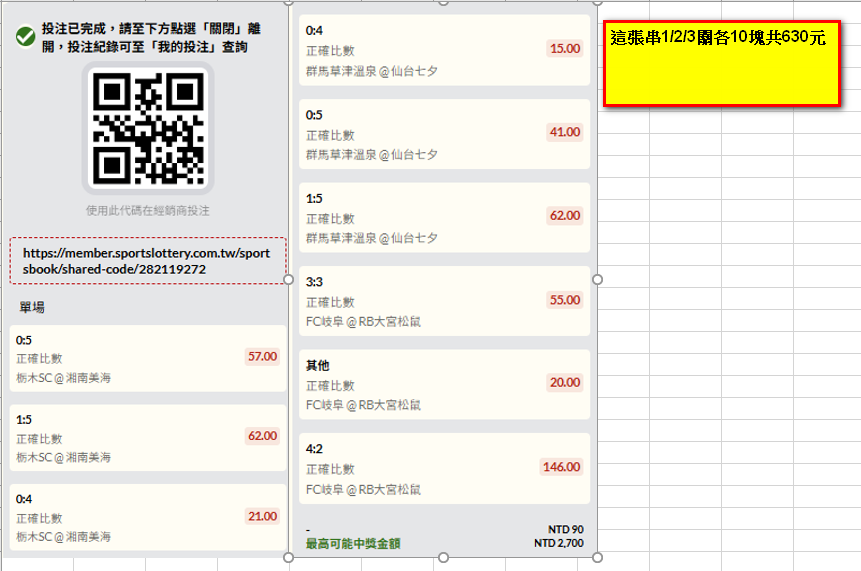Click the left-middle resize handle of picture
The height and width of the screenshot is (571, 861).
[289, 280]
